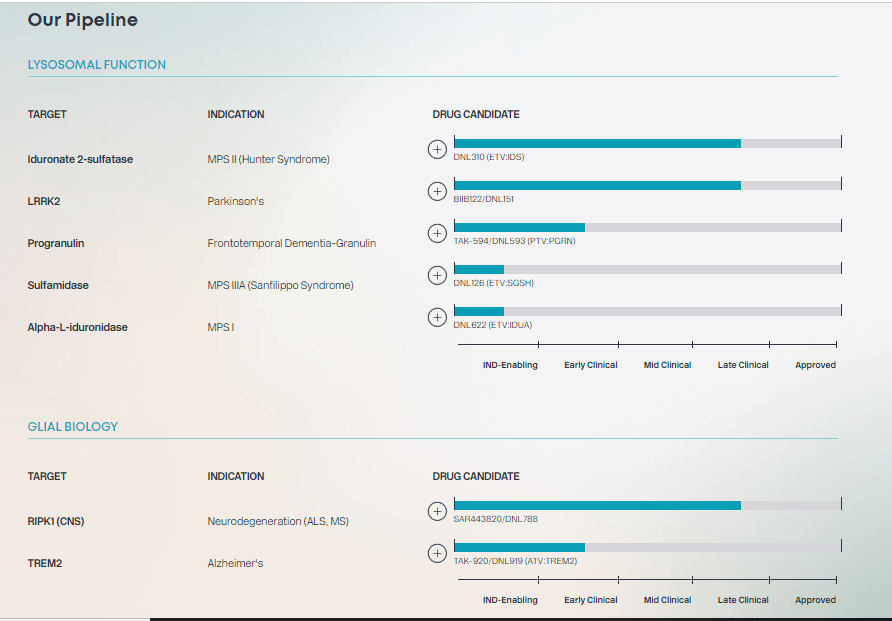This screenshot has height=621, width=892.
Task: Click the DNL310 progress bar
Action: [647, 143]
